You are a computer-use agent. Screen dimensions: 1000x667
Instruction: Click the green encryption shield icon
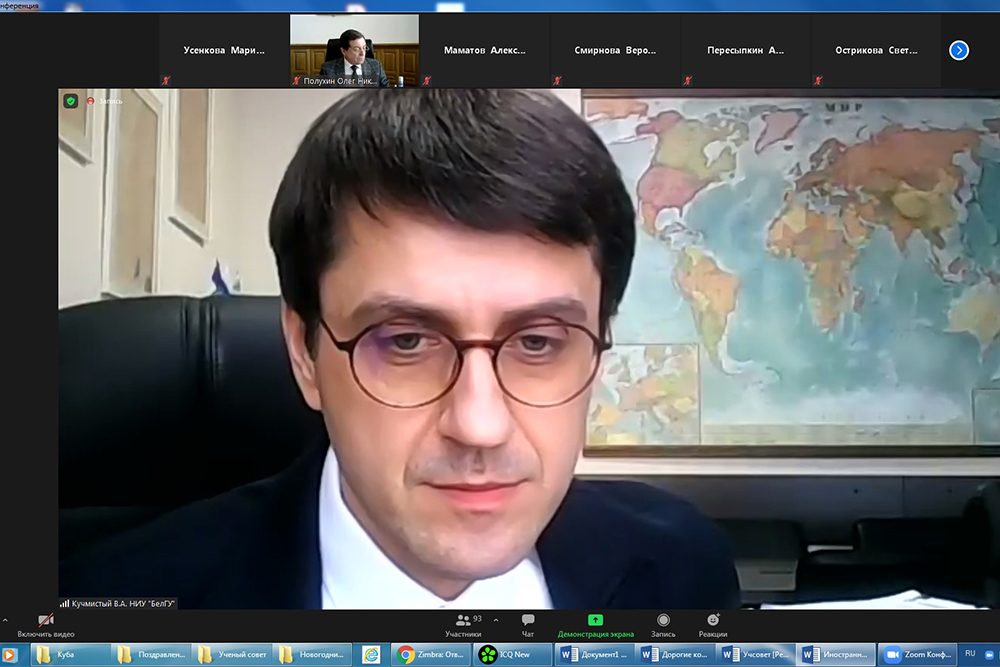tap(71, 101)
